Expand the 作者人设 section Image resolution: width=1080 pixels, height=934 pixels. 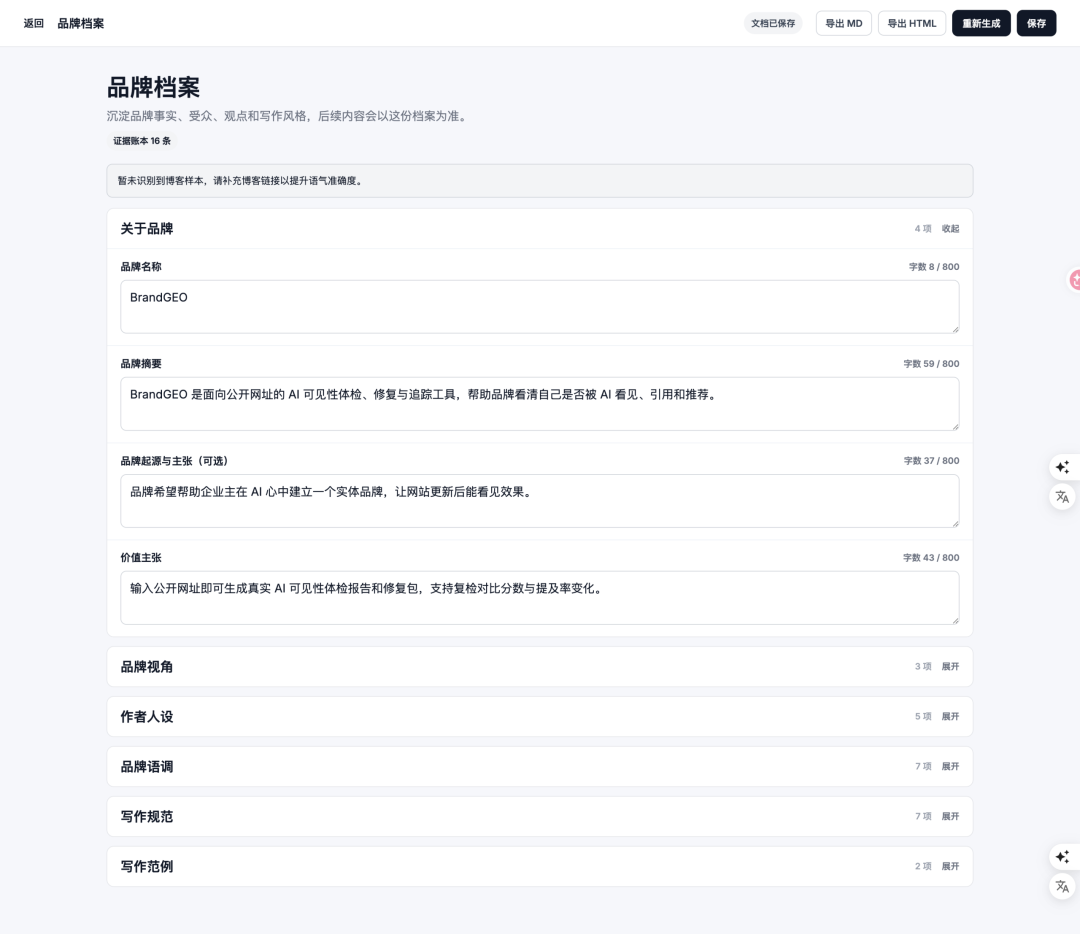pyautogui.click(x=950, y=716)
